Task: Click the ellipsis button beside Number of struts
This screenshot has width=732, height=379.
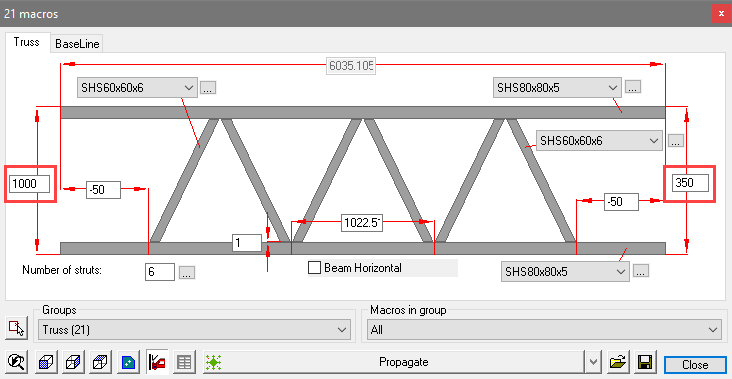Action: tap(187, 273)
